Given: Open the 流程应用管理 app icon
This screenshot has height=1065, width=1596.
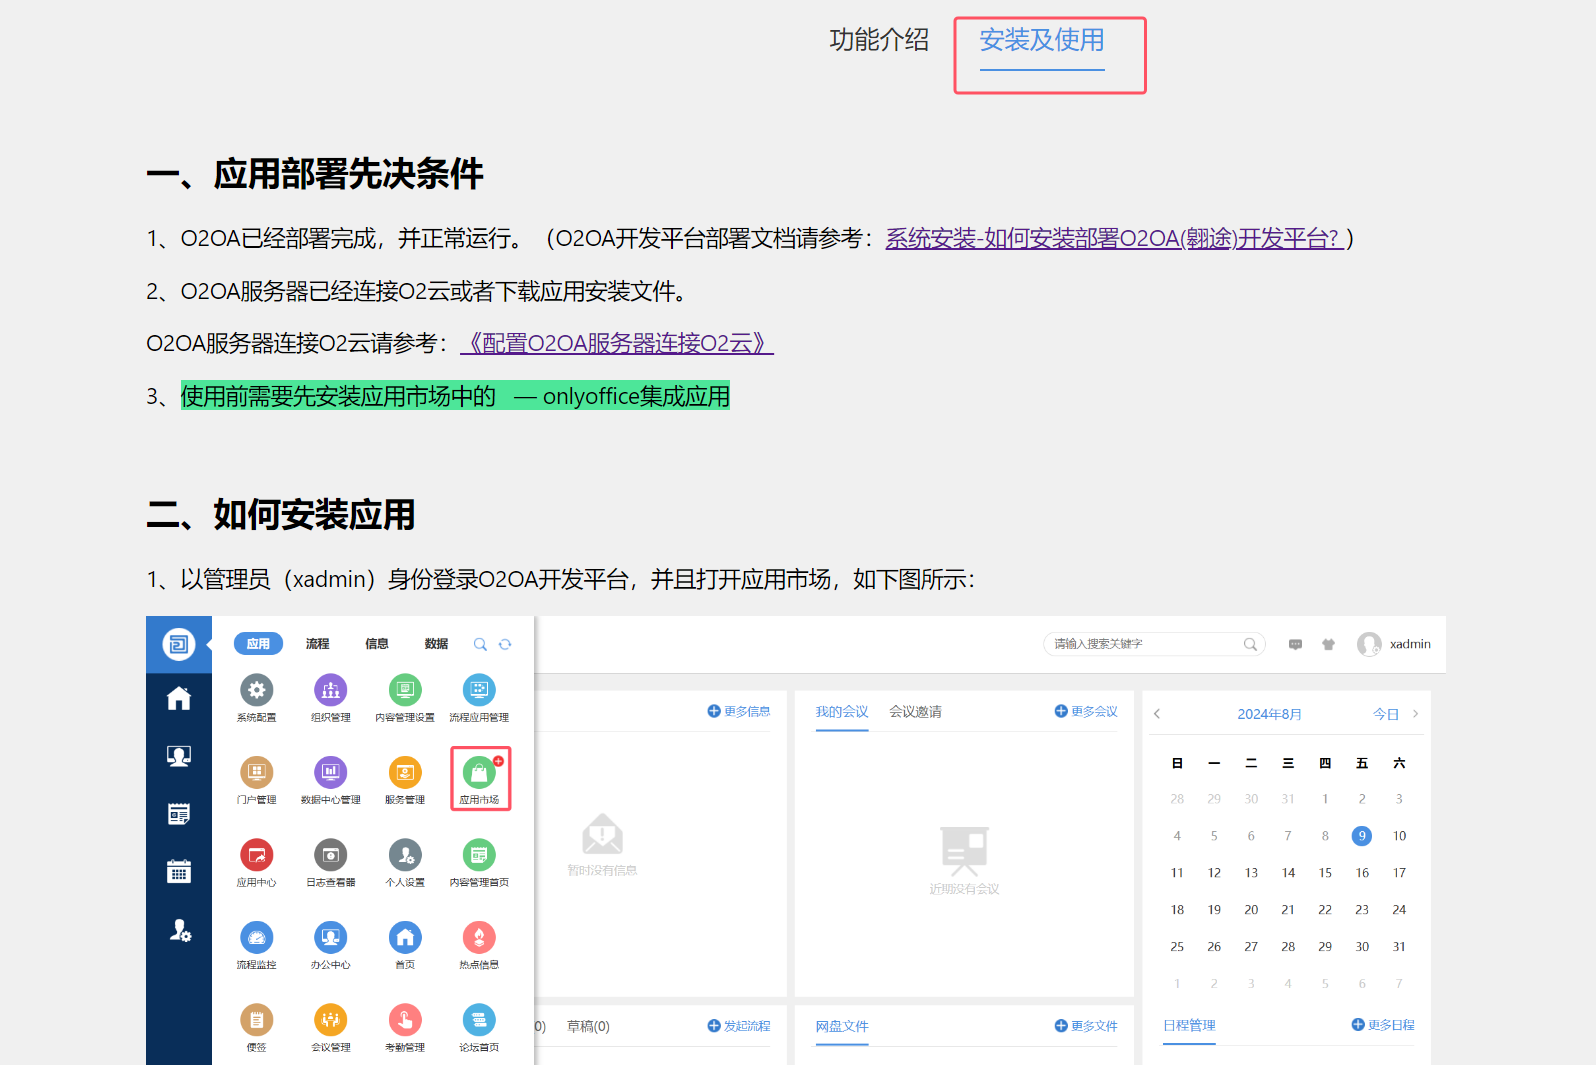Looking at the screenshot, I should pos(479,690).
